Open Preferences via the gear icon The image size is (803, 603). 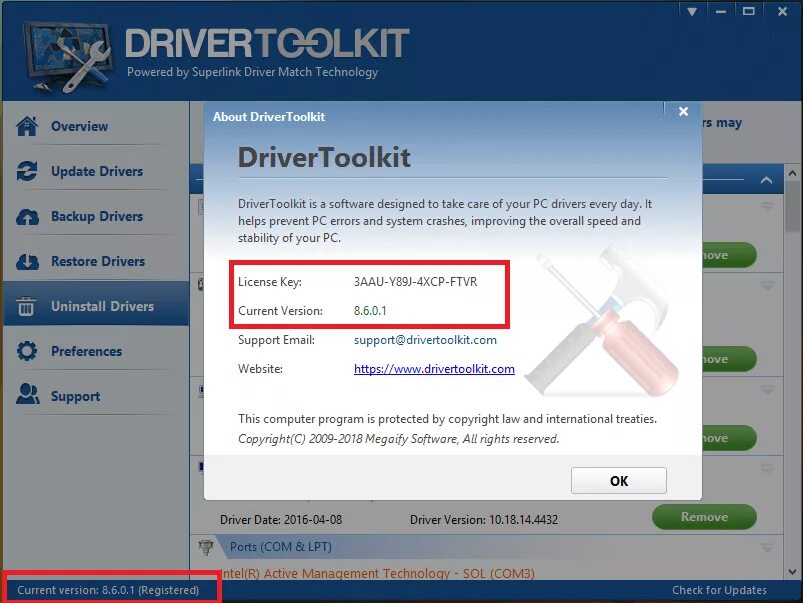click(x=29, y=351)
